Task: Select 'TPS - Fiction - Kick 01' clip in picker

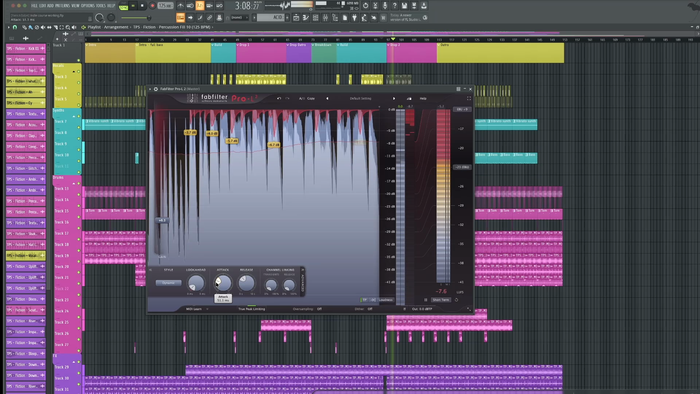Action: [x=26, y=48]
